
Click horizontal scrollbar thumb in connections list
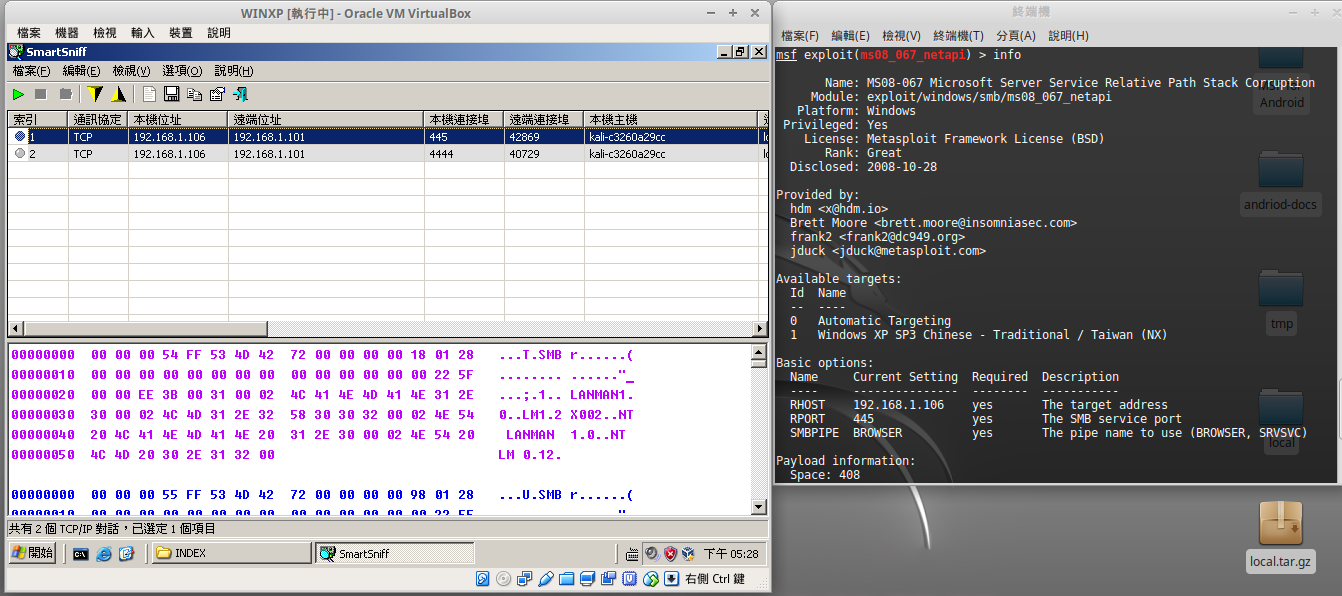(x=146, y=329)
